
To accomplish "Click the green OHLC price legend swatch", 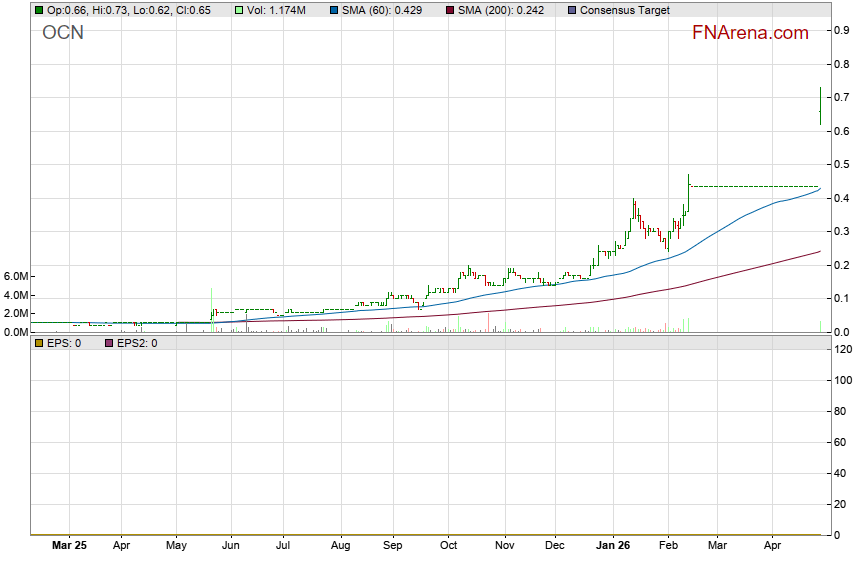I will (x=39, y=10).
